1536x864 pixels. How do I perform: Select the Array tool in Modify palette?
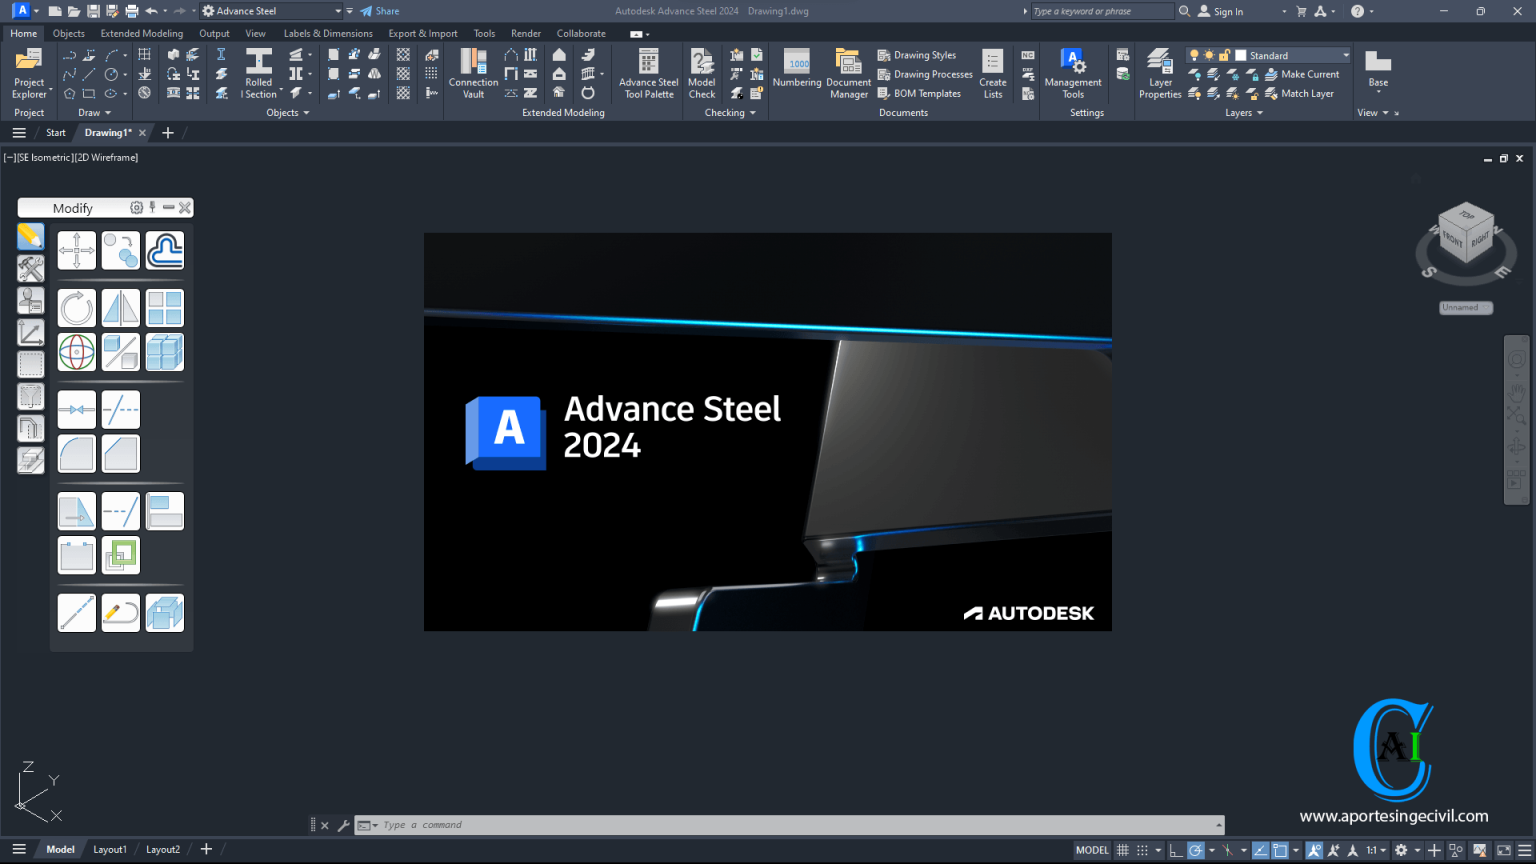pos(165,308)
